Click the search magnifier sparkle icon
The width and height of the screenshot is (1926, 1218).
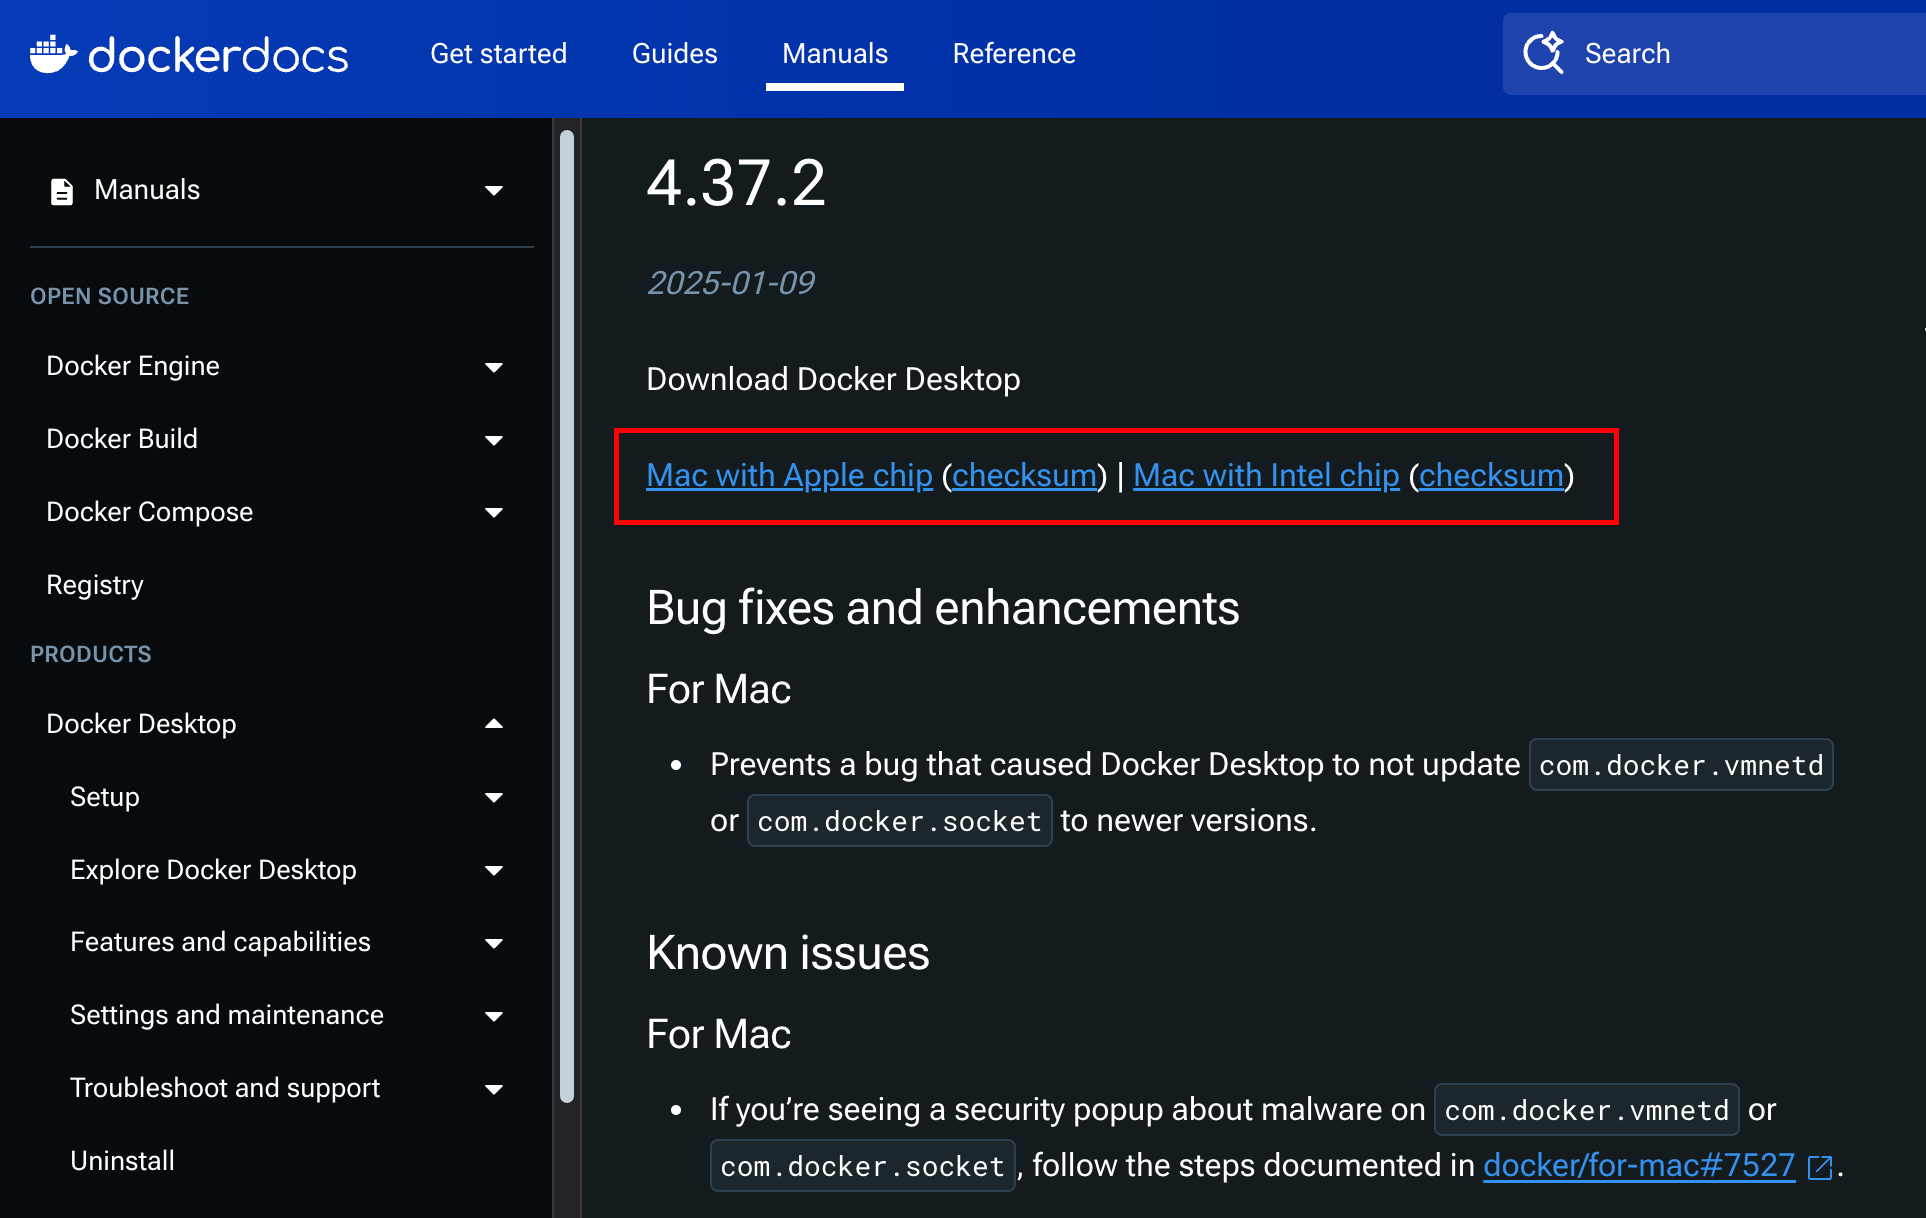pos(1543,53)
